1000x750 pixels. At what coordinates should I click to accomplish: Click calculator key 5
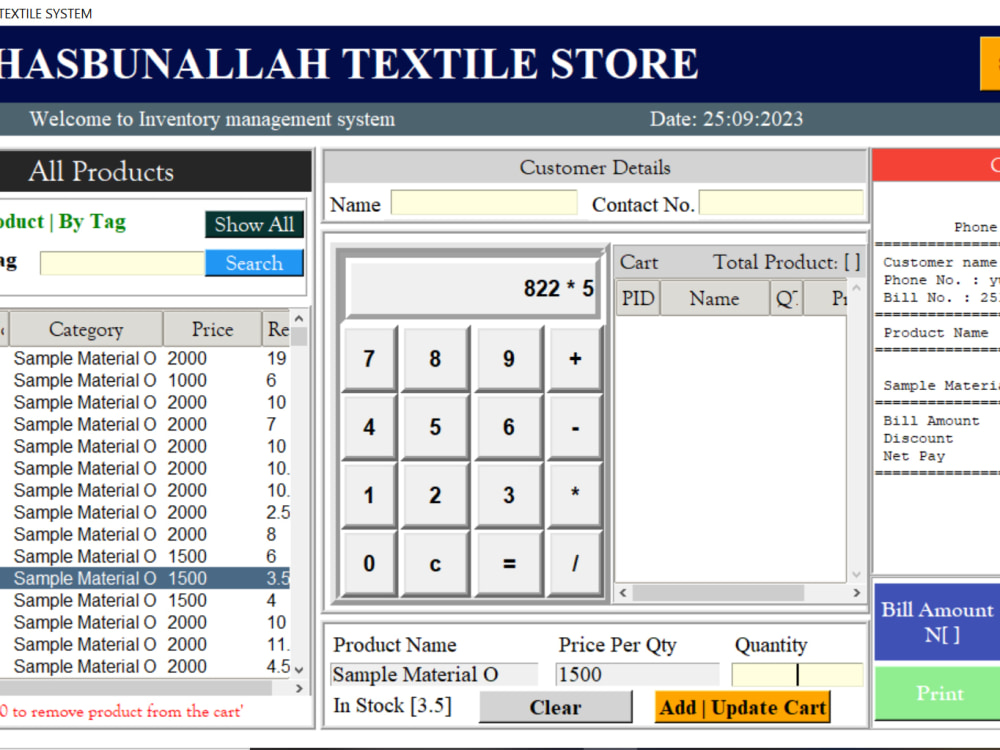coord(435,427)
